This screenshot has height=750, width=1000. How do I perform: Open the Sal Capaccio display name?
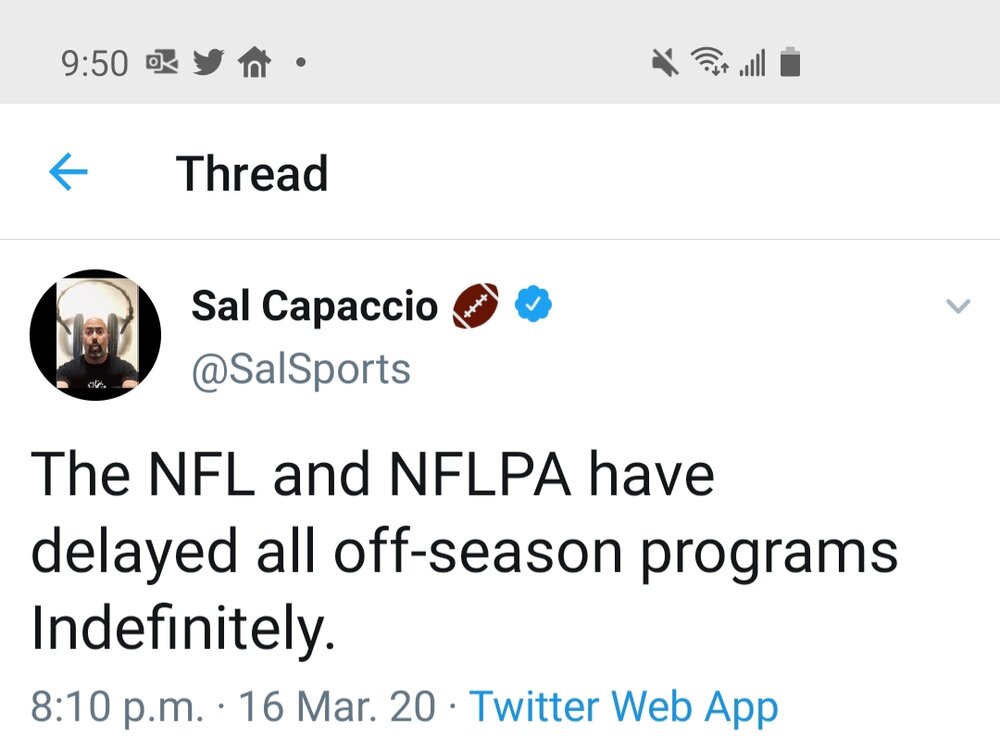[314, 305]
